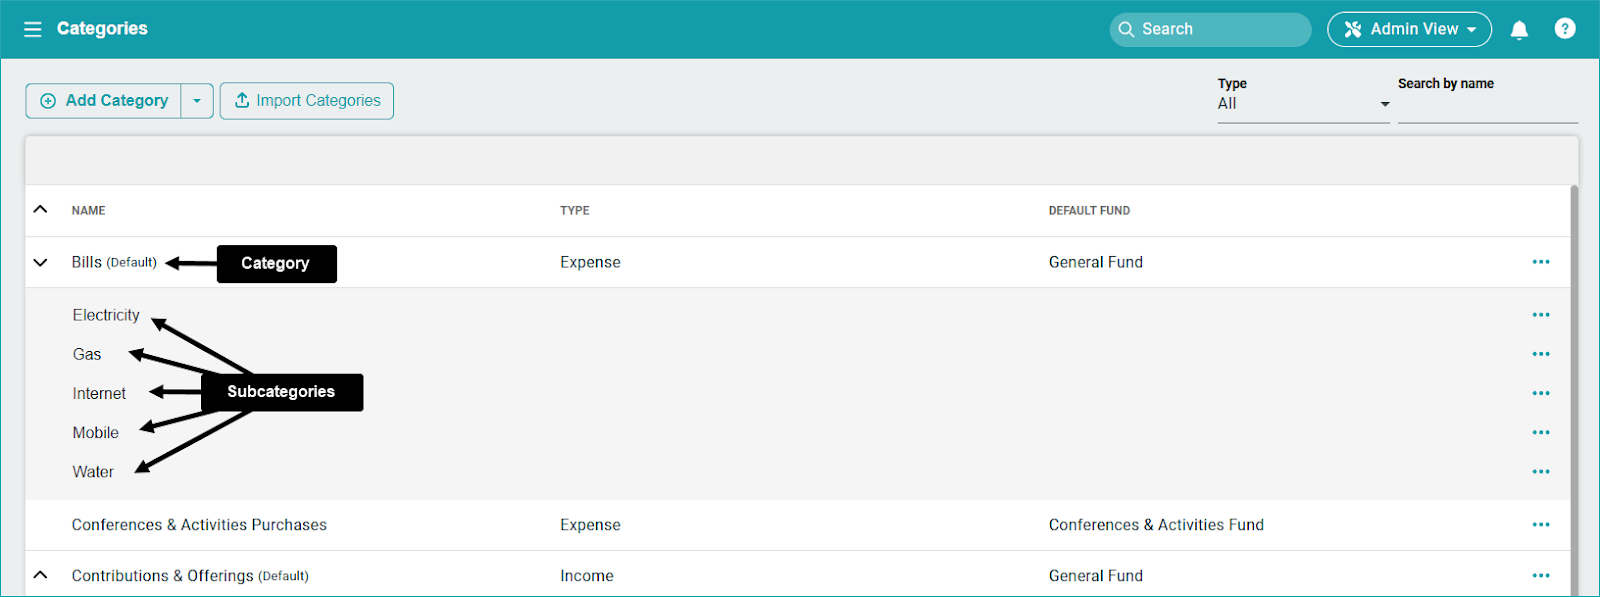
Task: Open the three-dot menu for Mobile
Action: [1541, 433]
